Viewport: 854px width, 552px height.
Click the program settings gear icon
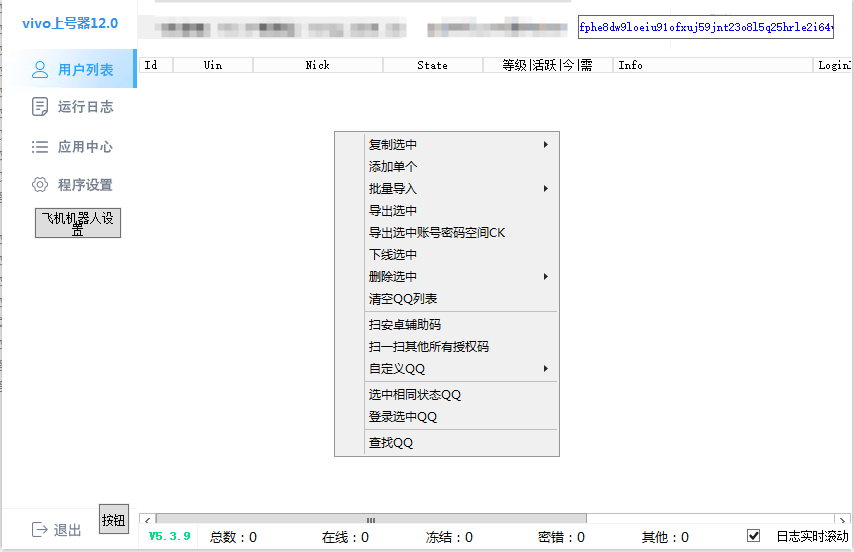click(x=40, y=185)
